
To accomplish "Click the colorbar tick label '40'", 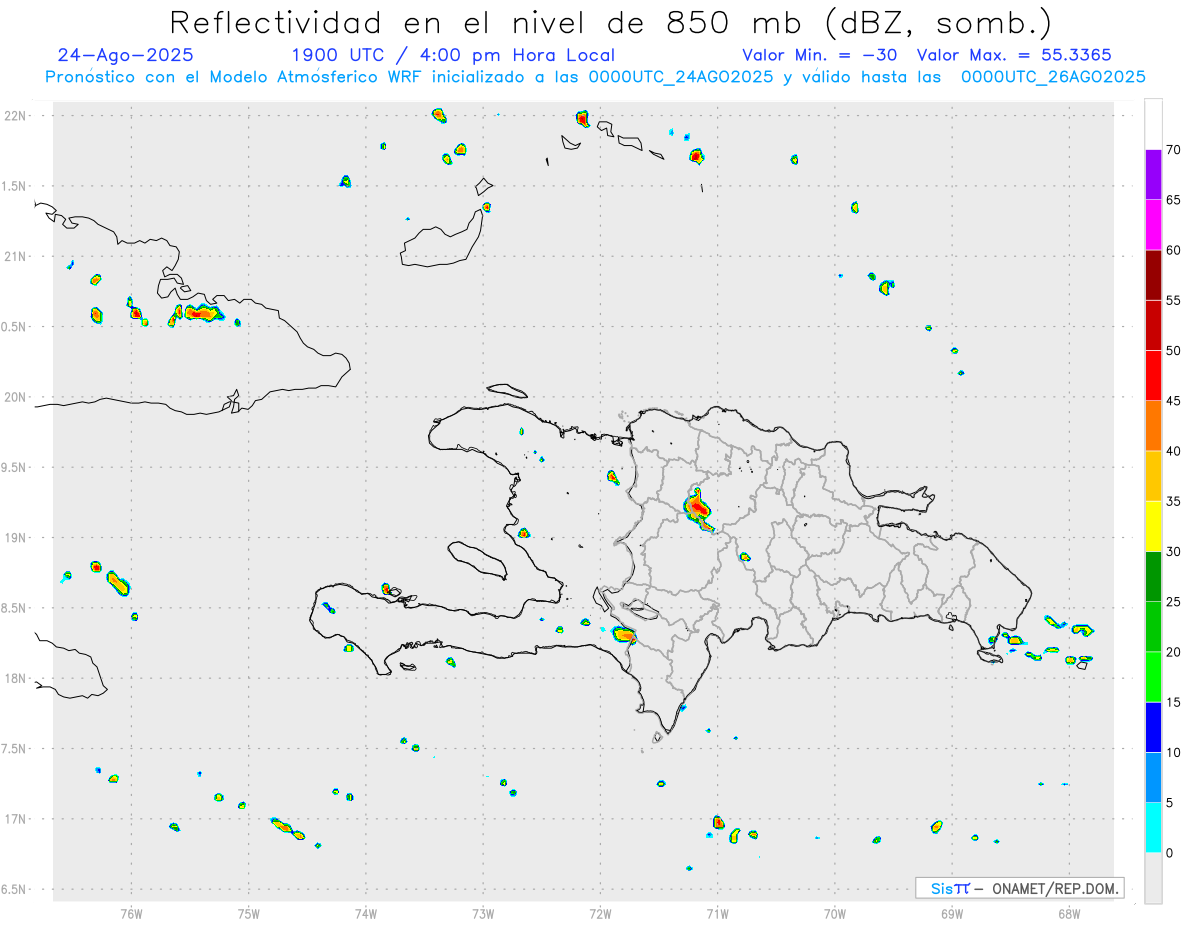I will 1173,451.
